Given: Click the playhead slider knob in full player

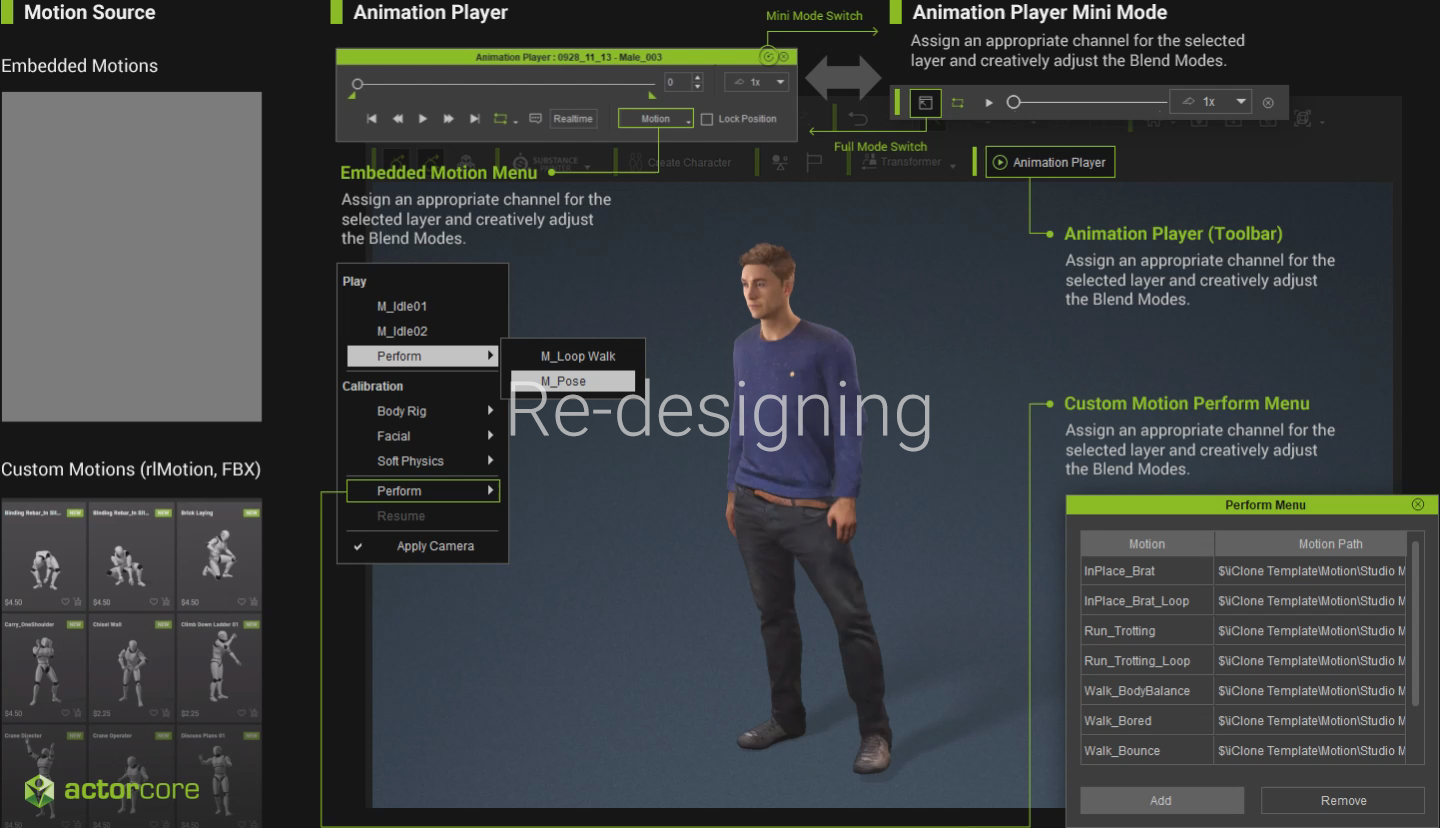Looking at the screenshot, I should [357, 84].
